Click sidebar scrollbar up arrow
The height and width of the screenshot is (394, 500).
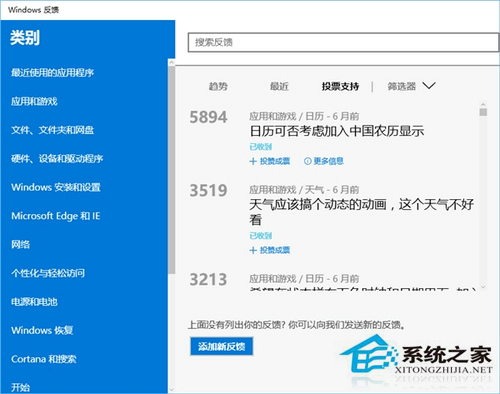click(x=171, y=62)
